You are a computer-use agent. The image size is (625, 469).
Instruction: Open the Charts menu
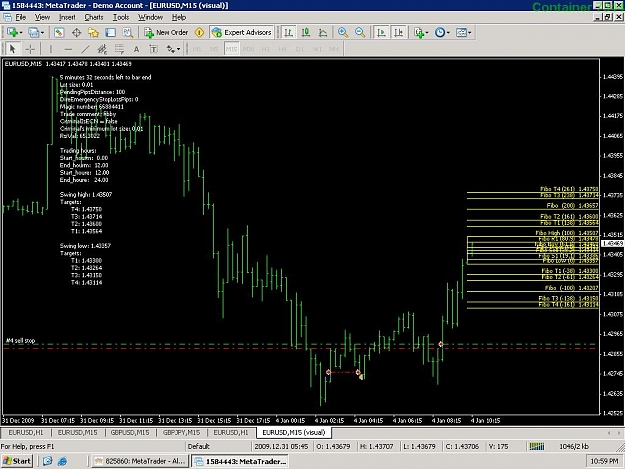94,17
